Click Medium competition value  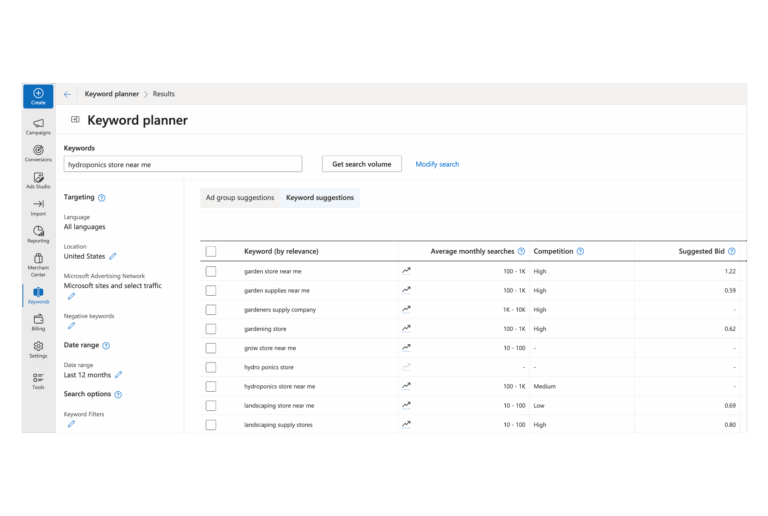[x=544, y=386]
